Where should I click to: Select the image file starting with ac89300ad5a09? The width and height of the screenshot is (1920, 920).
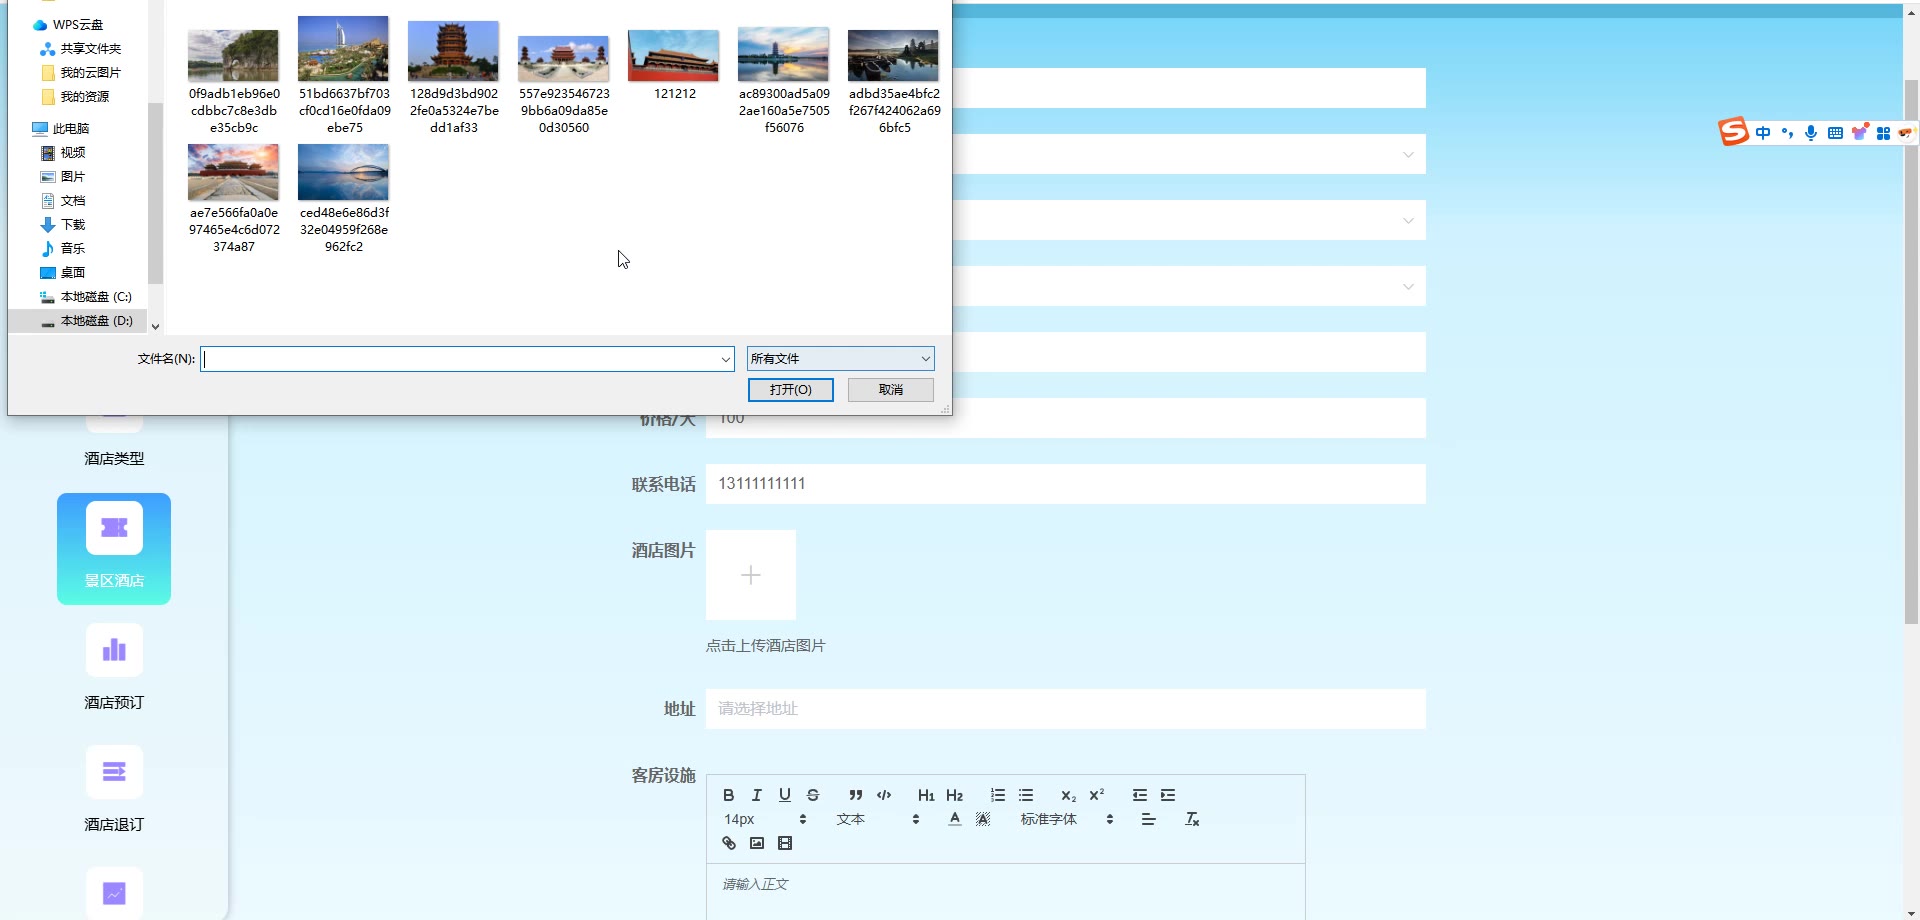click(x=784, y=82)
